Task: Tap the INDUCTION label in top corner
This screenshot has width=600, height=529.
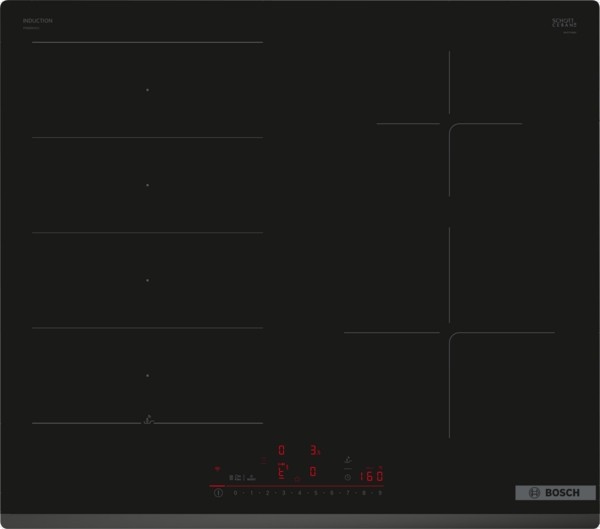Action: click(x=37, y=20)
